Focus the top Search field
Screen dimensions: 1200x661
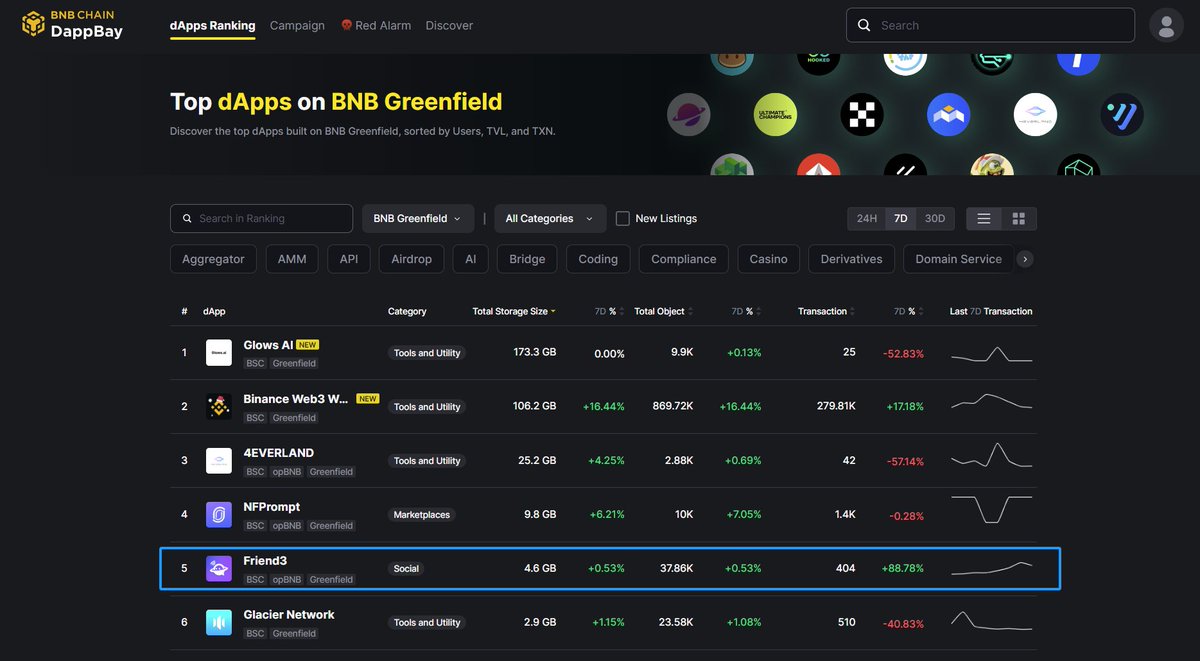pos(990,25)
